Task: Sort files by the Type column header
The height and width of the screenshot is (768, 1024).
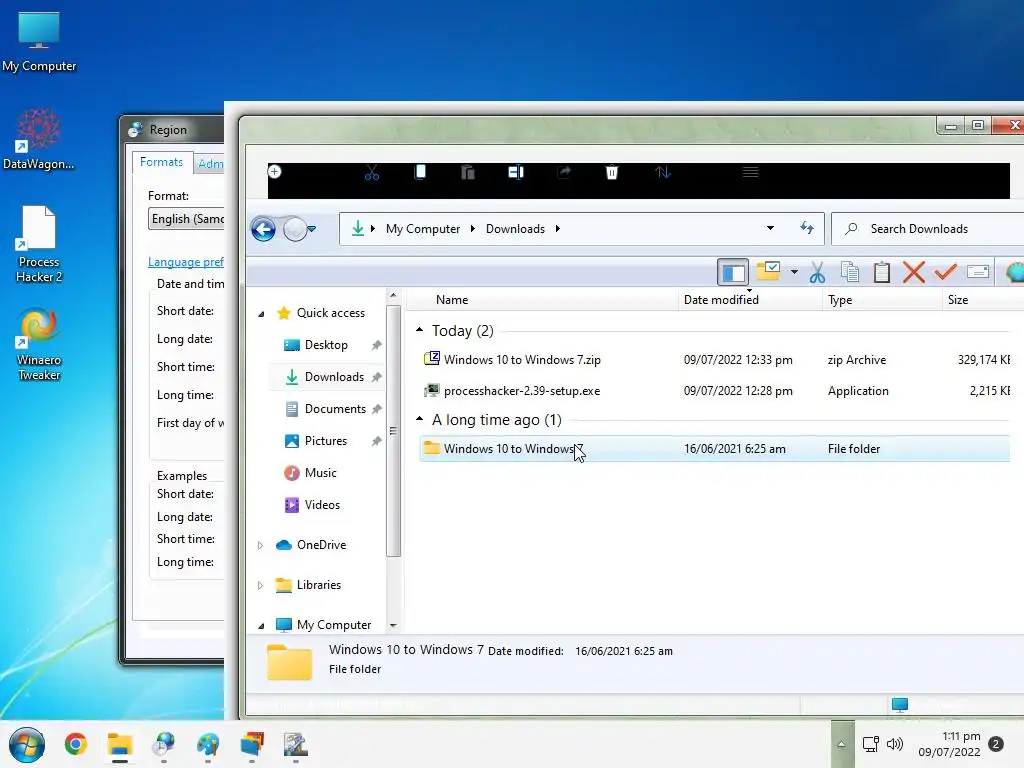Action: (x=840, y=300)
